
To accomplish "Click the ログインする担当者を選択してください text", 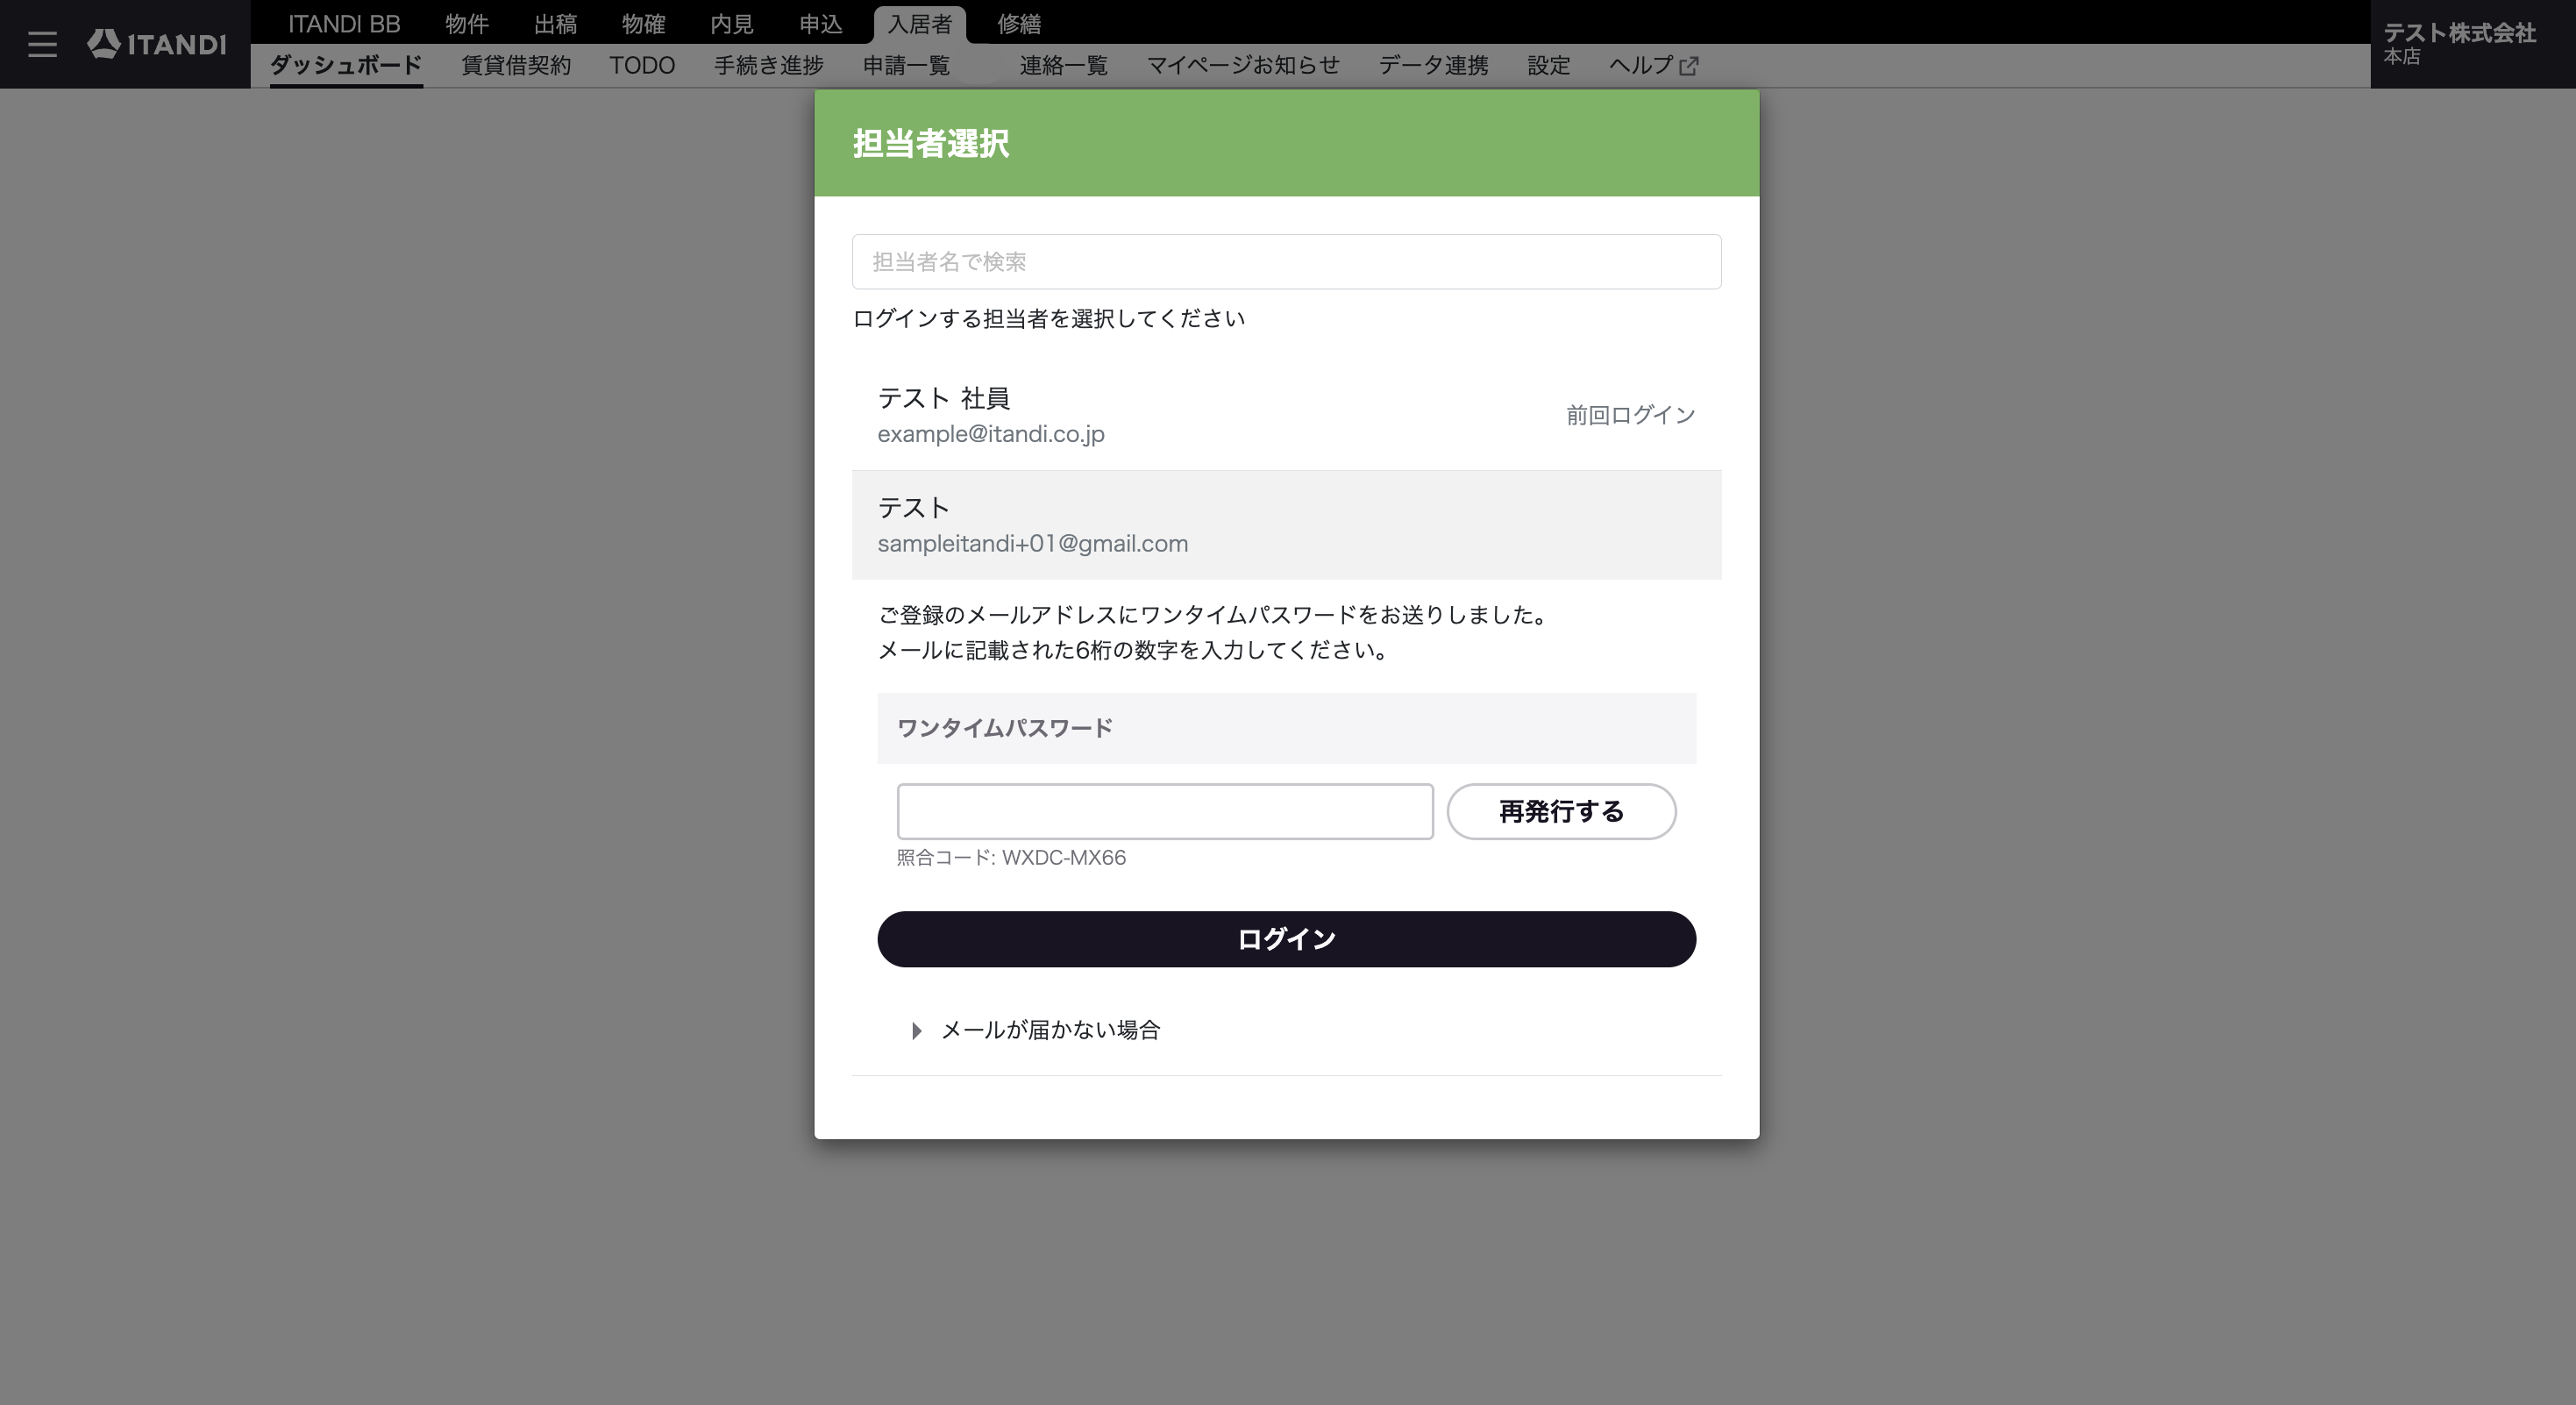I will [x=1048, y=319].
